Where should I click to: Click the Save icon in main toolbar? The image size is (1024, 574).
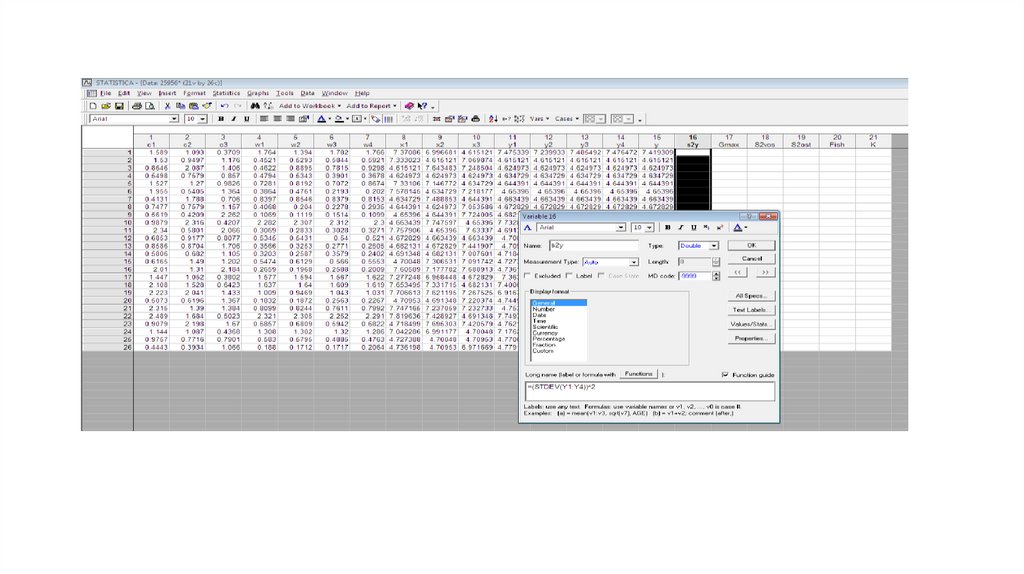pos(118,105)
